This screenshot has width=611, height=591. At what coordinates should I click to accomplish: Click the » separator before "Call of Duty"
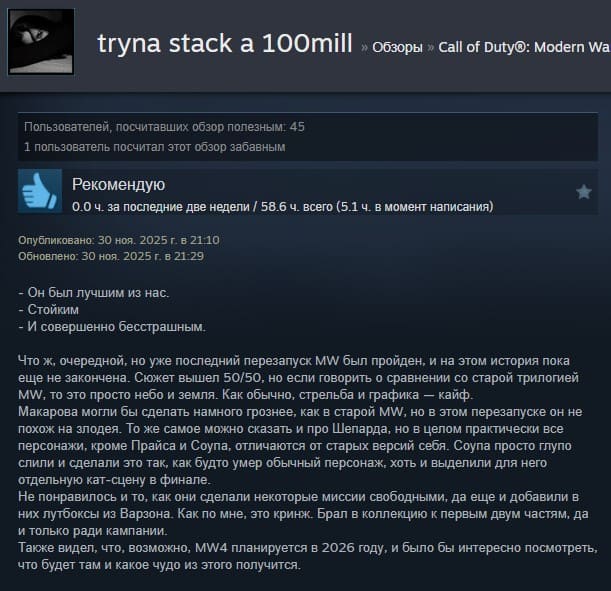431,48
